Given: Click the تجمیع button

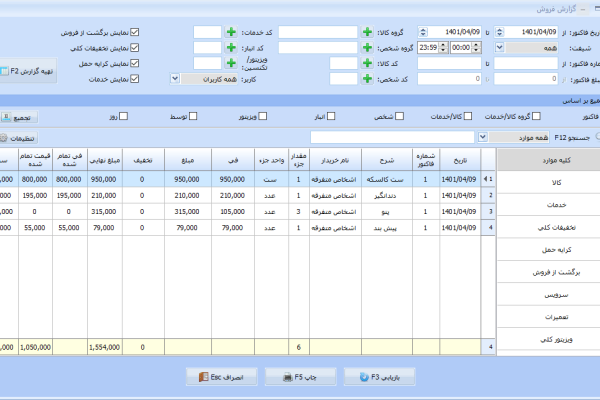Looking at the screenshot, I should pos(18,118).
